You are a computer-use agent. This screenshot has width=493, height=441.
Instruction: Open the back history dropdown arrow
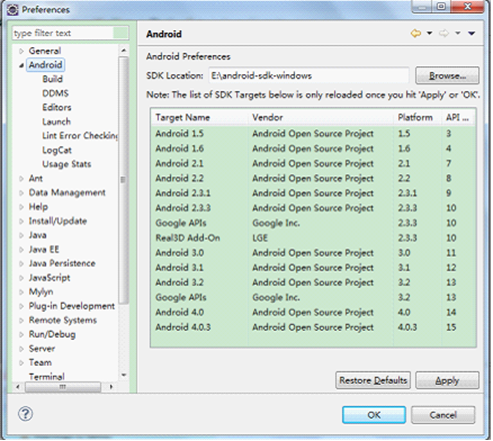point(430,33)
